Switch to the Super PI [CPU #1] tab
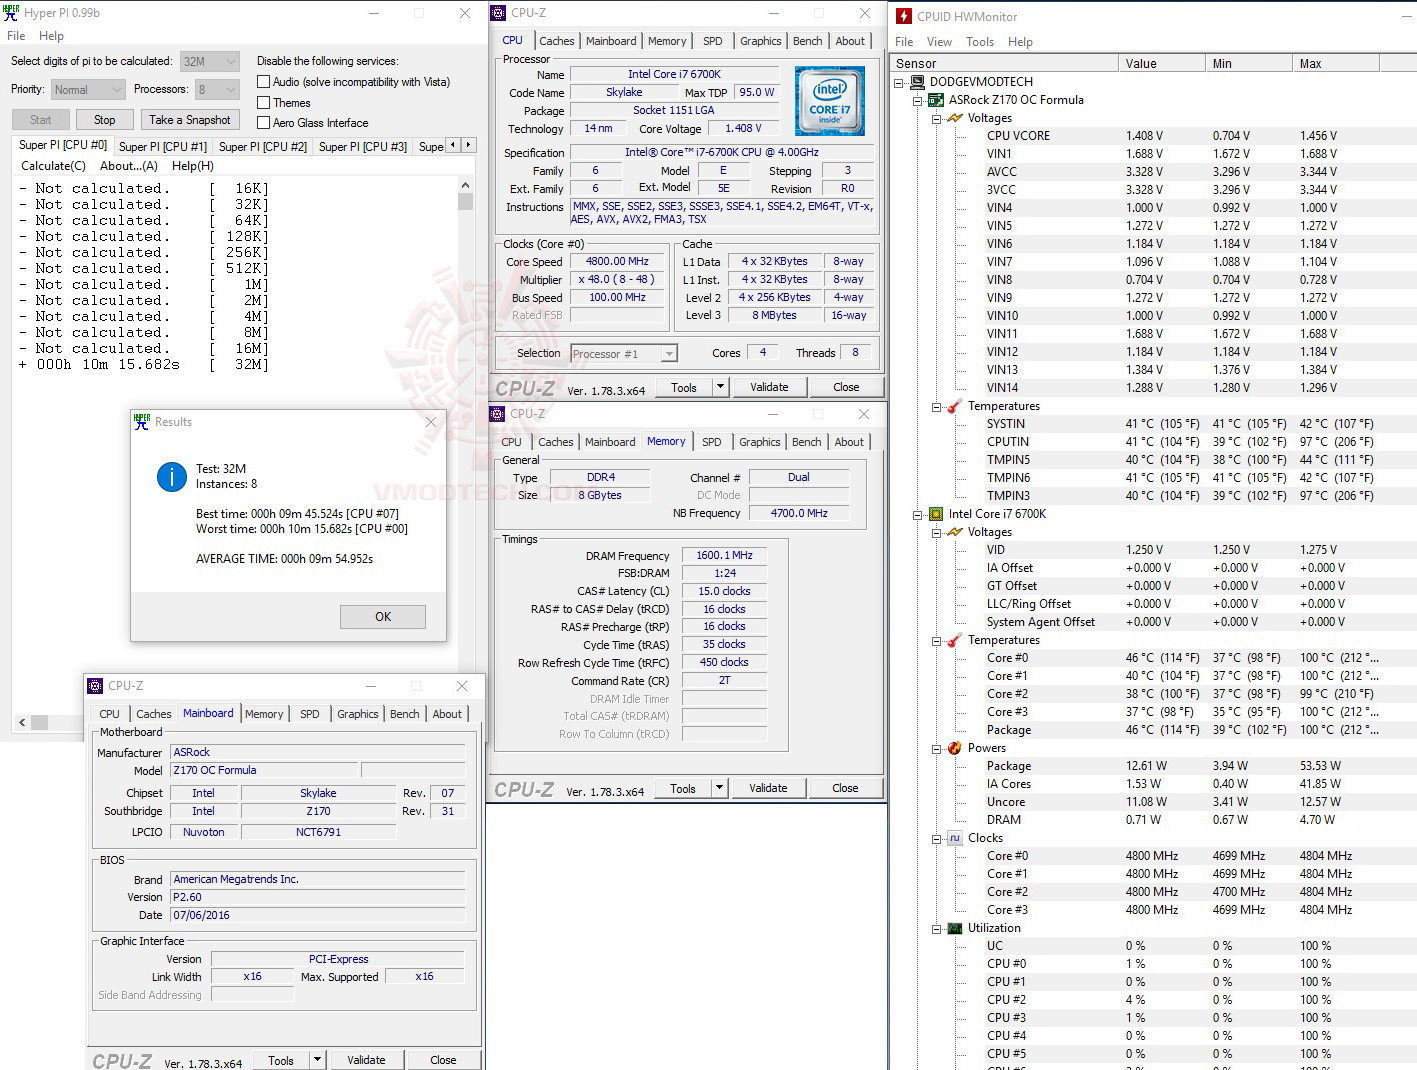 (x=163, y=146)
